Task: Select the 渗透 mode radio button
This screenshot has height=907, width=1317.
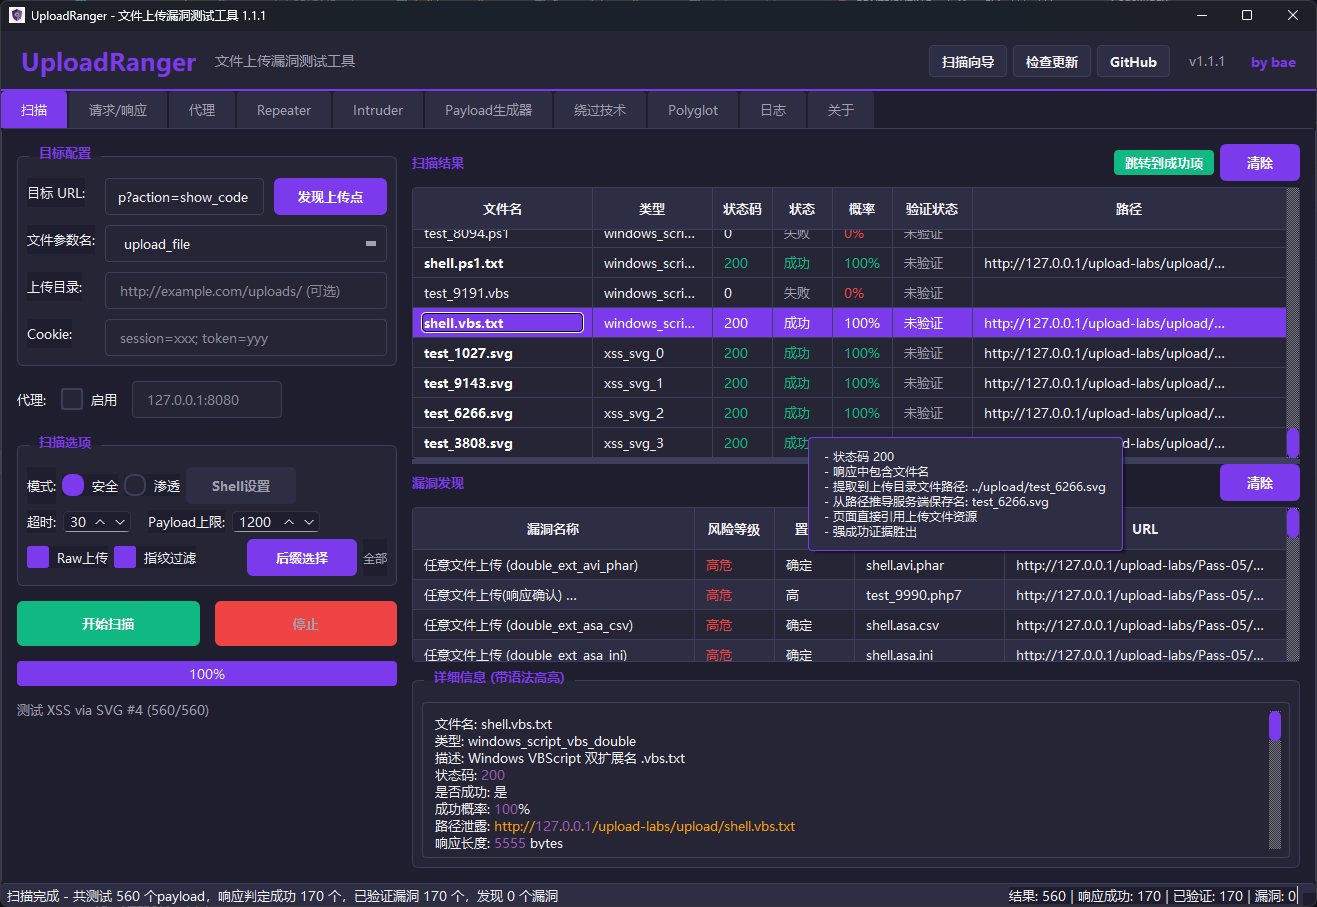Action: (135, 485)
